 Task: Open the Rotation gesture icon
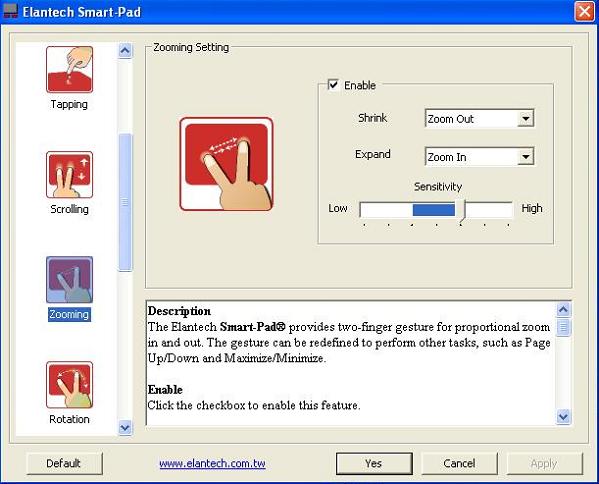pyautogui.click(x=69, y=385)
